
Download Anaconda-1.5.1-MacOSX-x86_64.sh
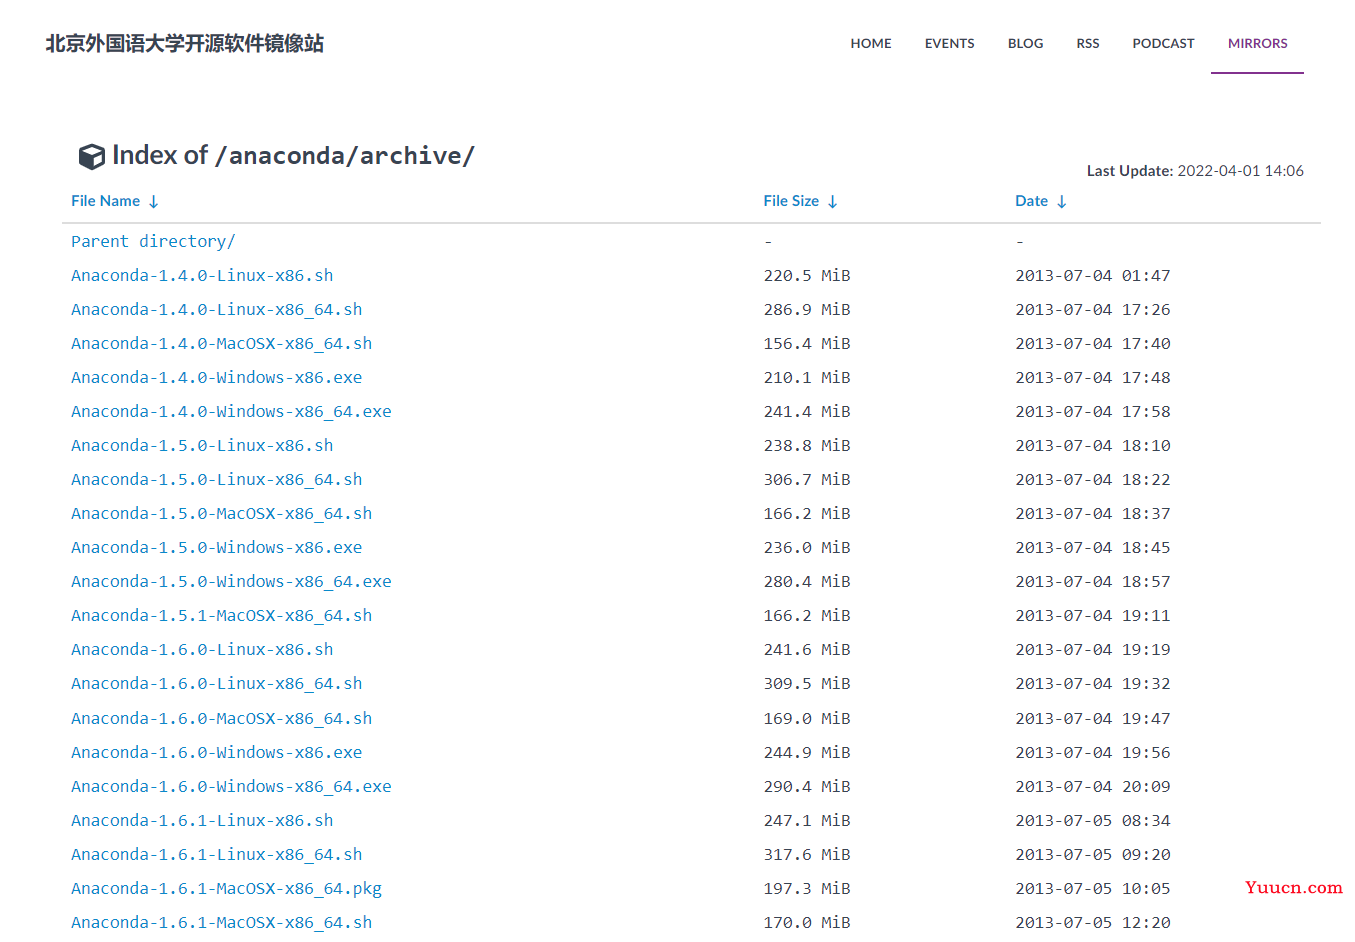[x=221, y=615]
